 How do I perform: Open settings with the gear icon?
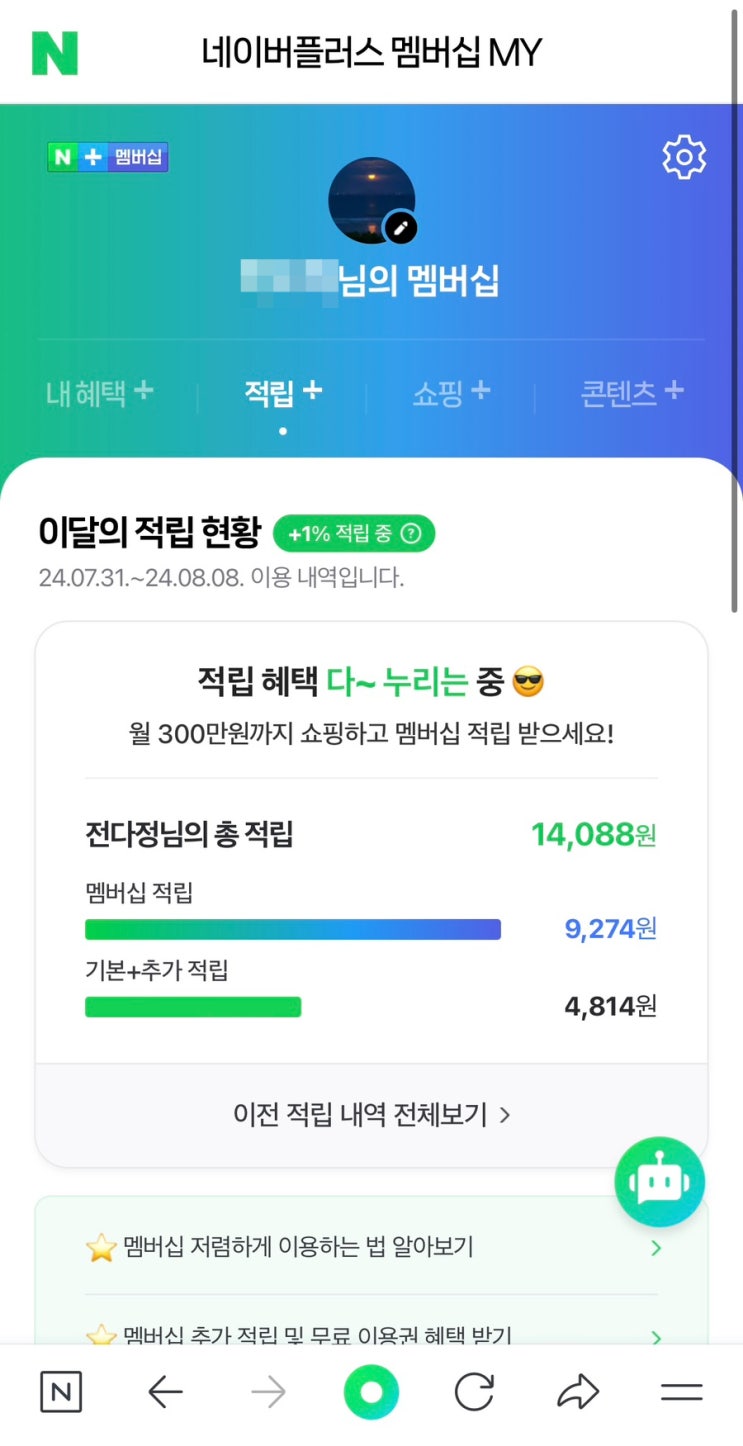pos(684,158)
